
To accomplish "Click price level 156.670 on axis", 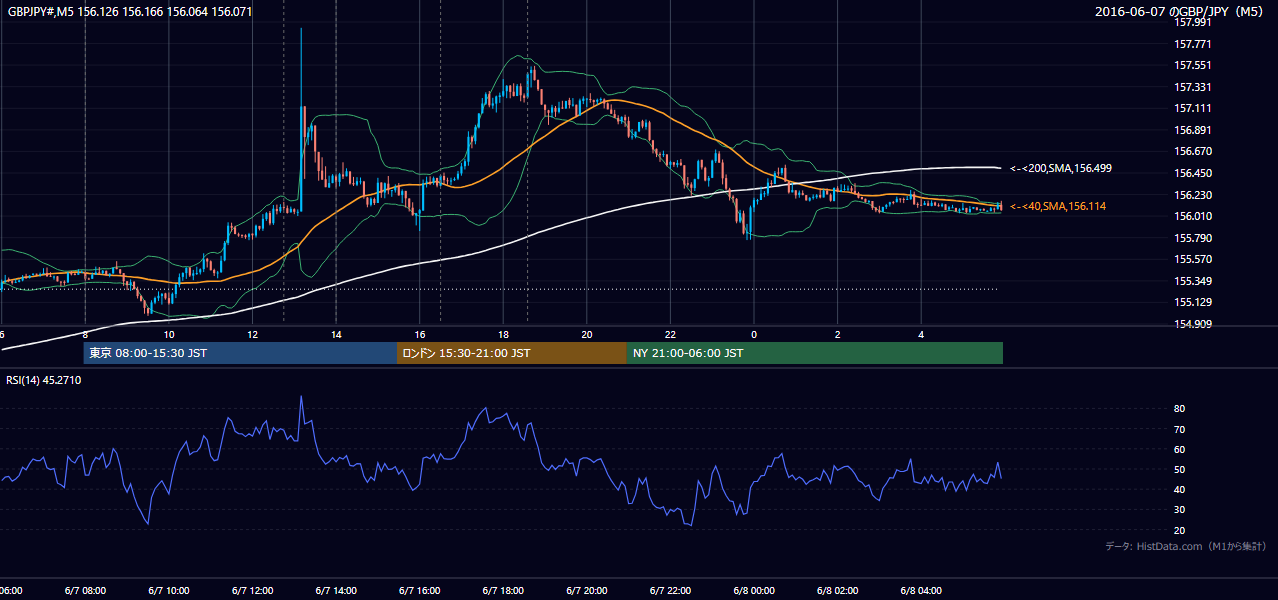I will [1193, 151].
